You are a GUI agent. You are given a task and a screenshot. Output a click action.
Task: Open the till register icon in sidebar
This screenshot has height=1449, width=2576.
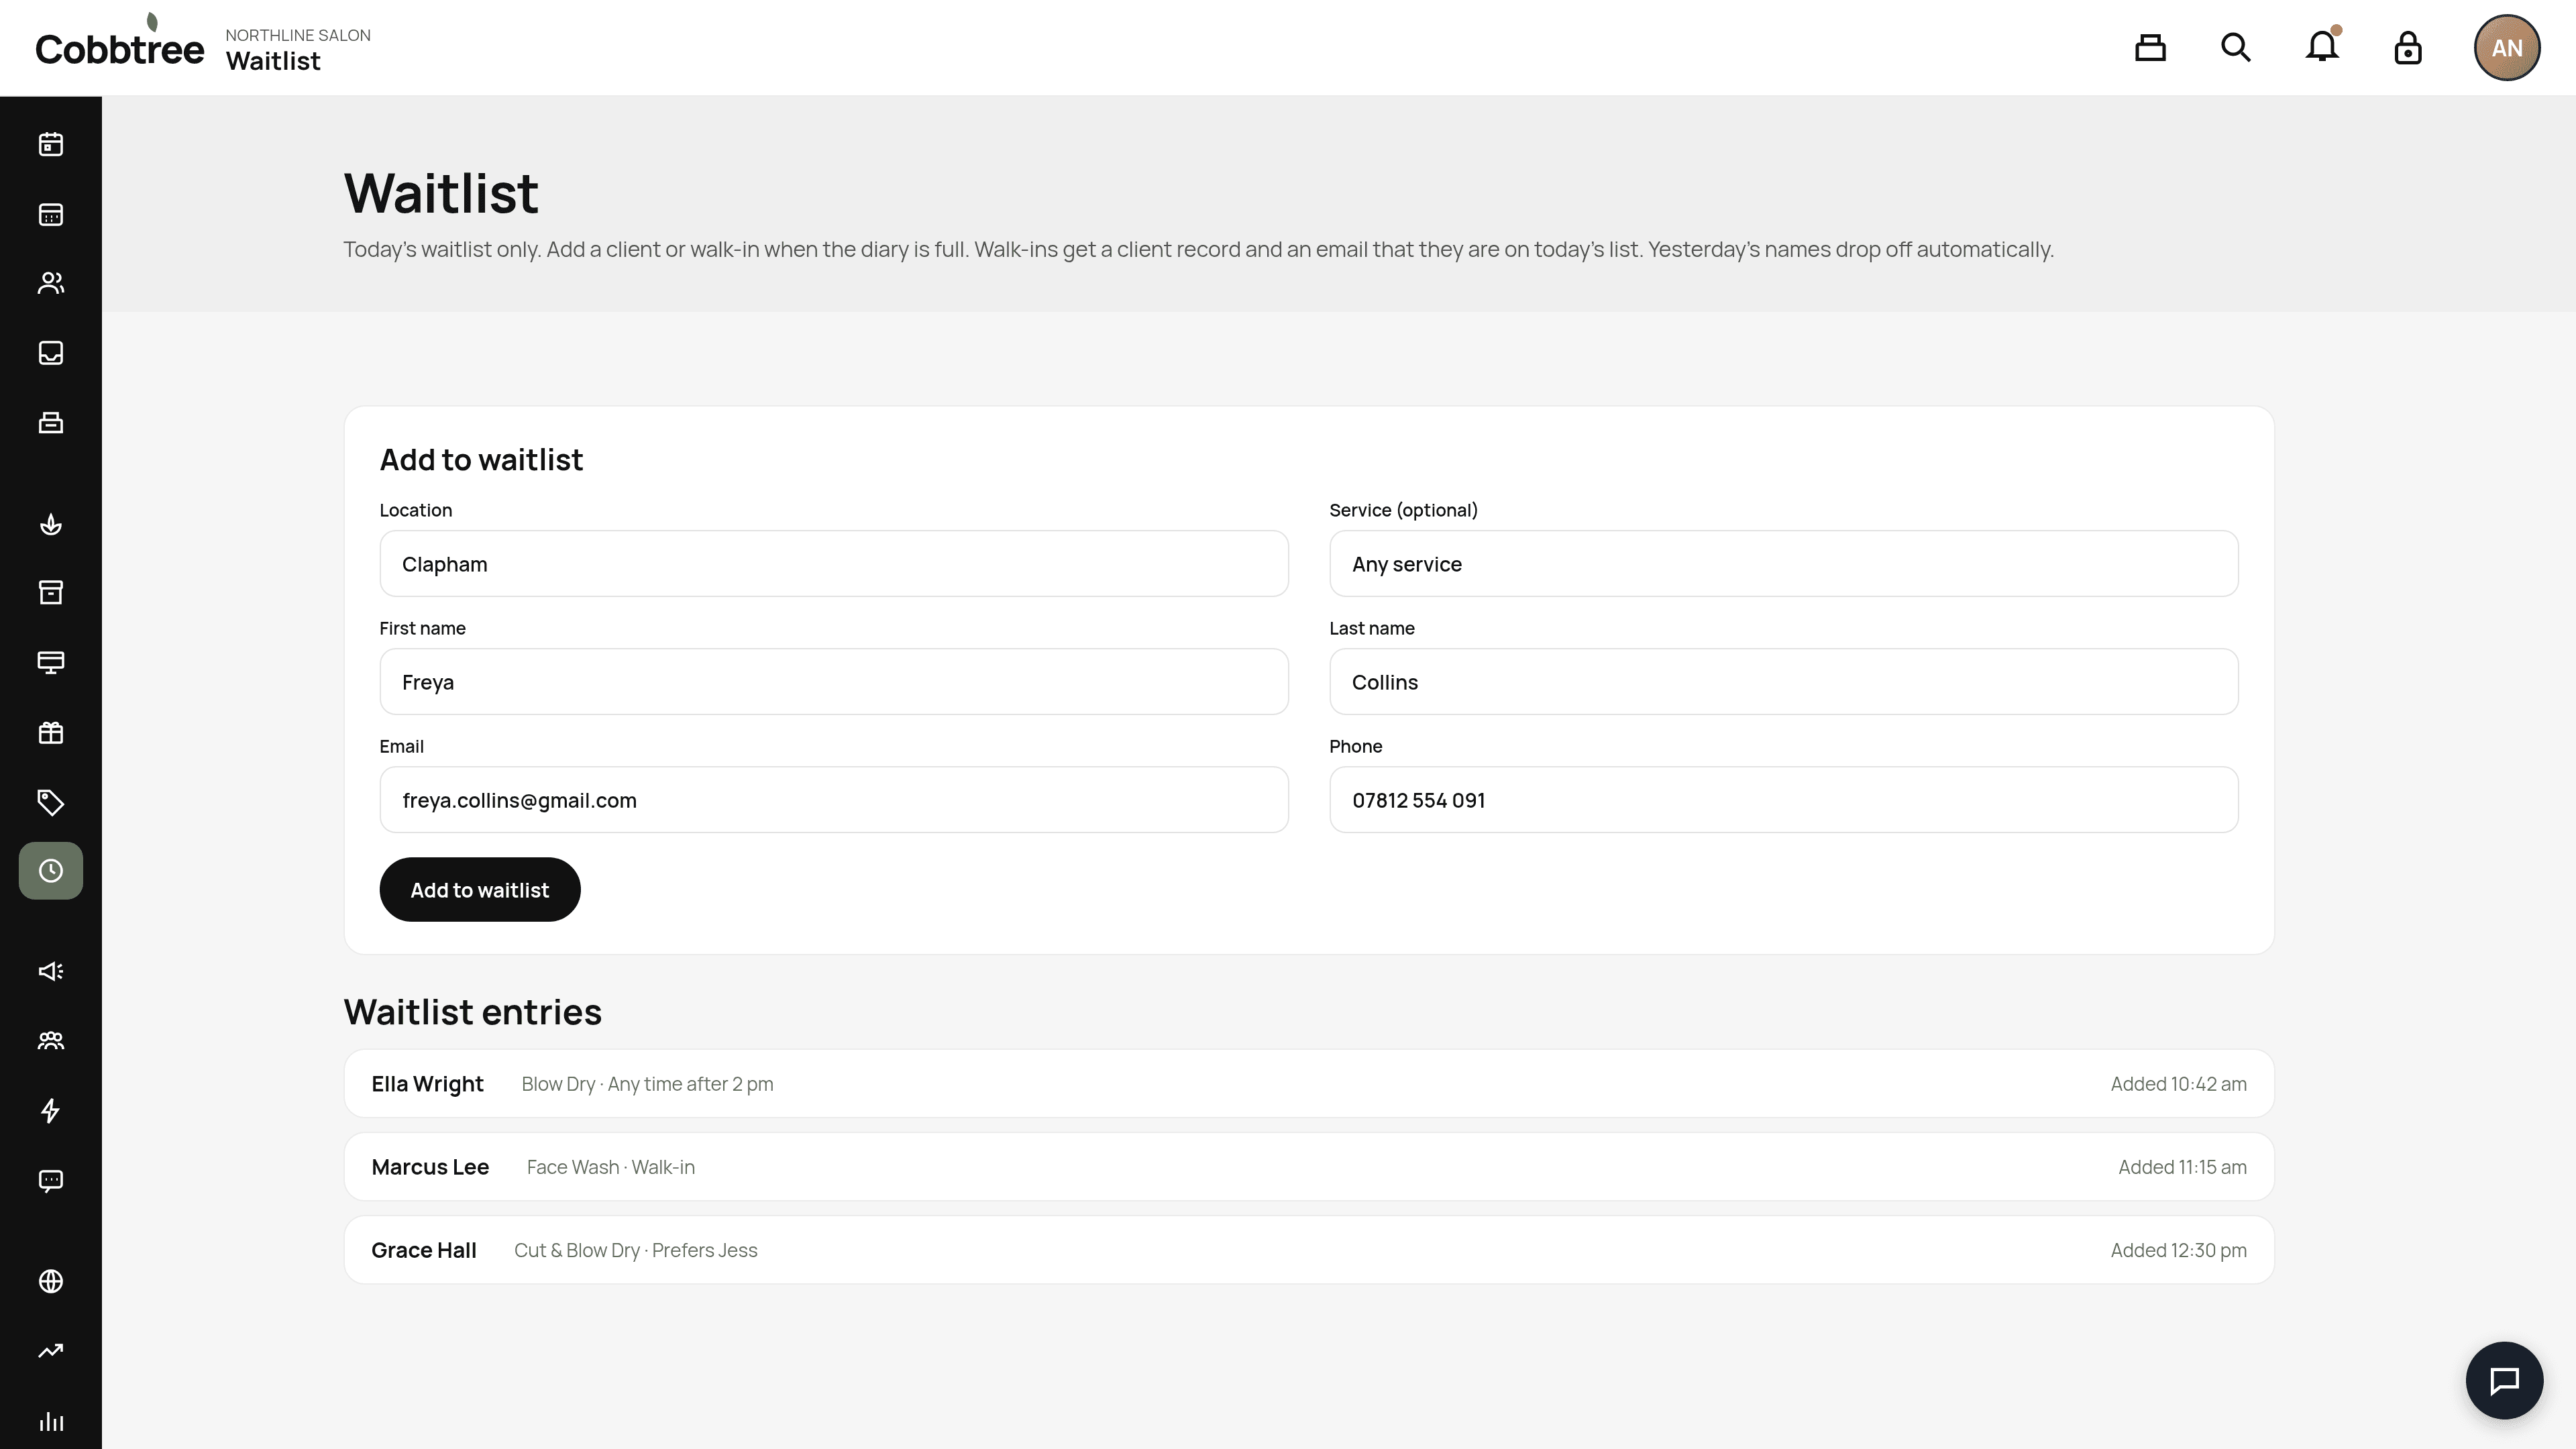[51, 423]
